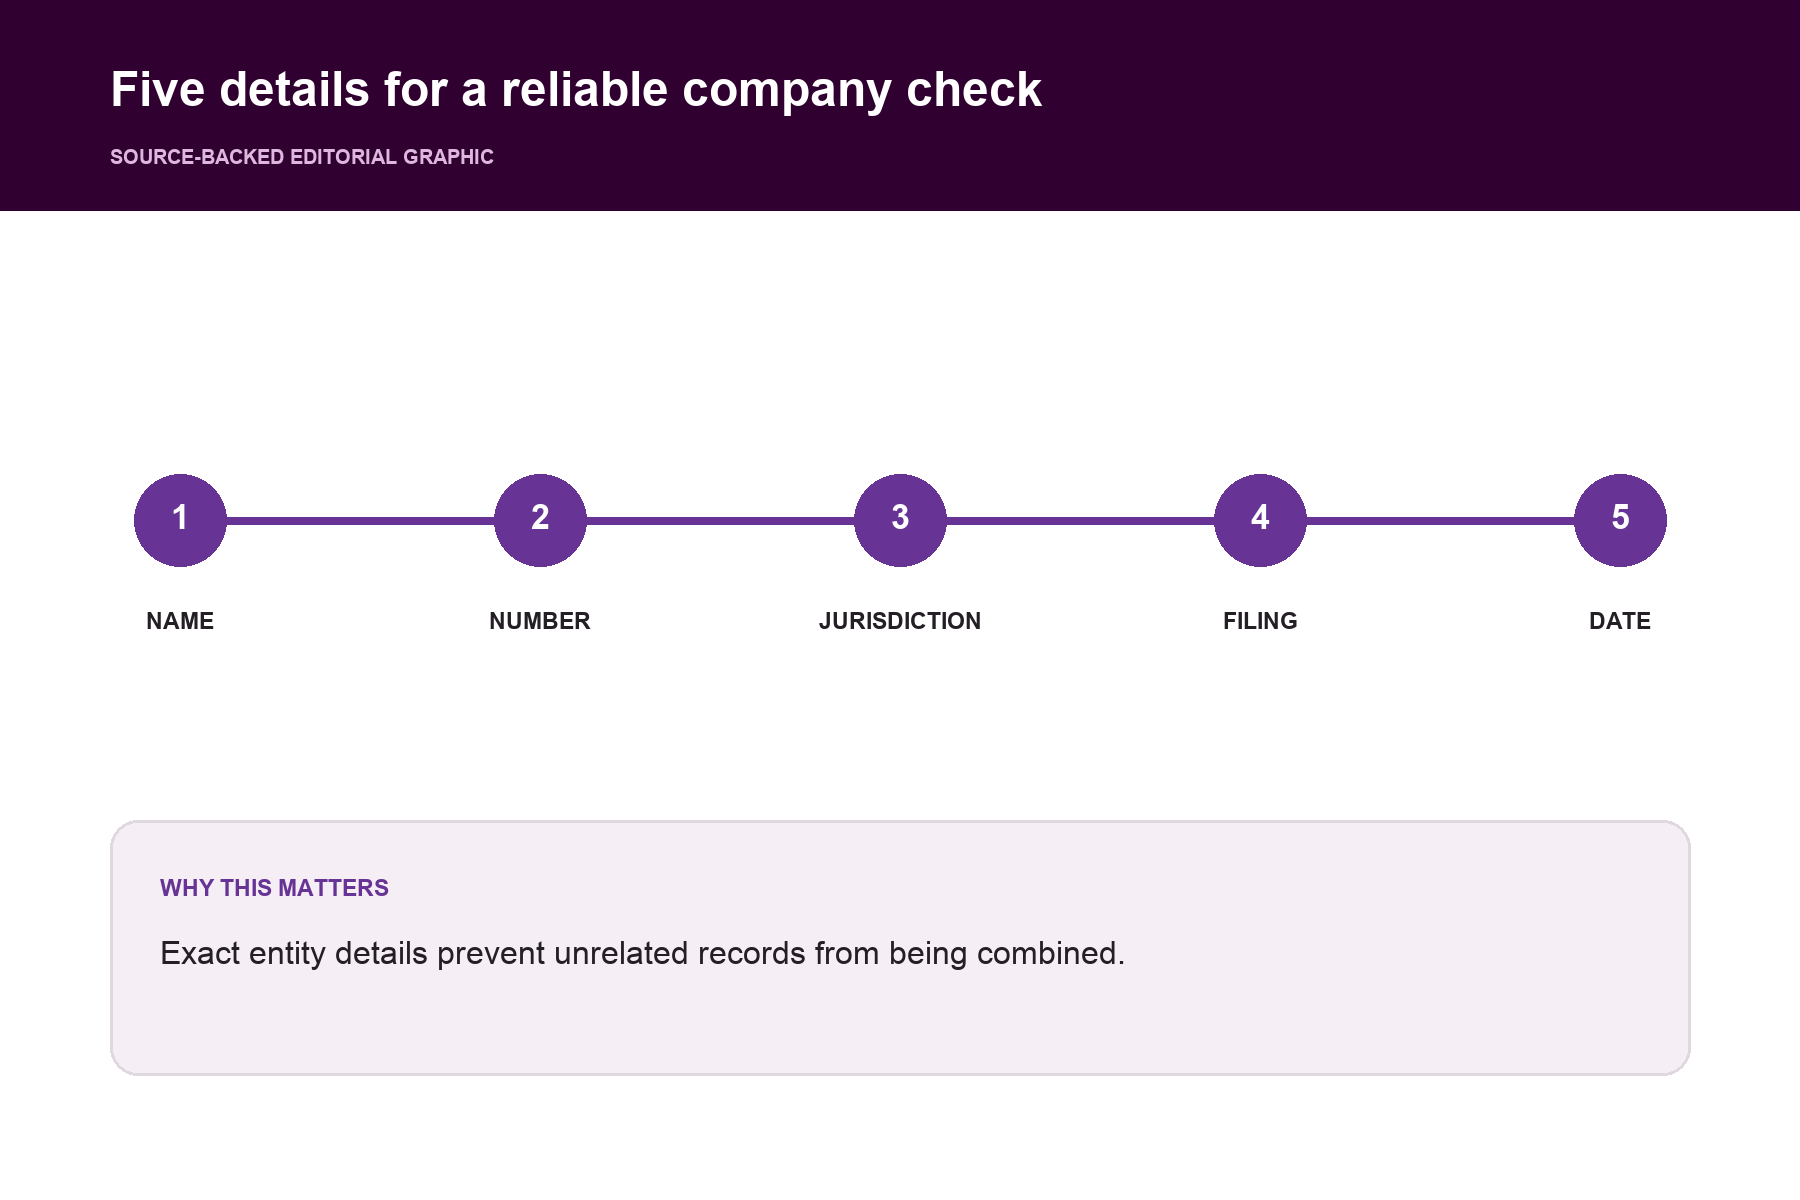
Task: Click the 'Exact entity details prevent' sentence
Action: tap(643, 954)
